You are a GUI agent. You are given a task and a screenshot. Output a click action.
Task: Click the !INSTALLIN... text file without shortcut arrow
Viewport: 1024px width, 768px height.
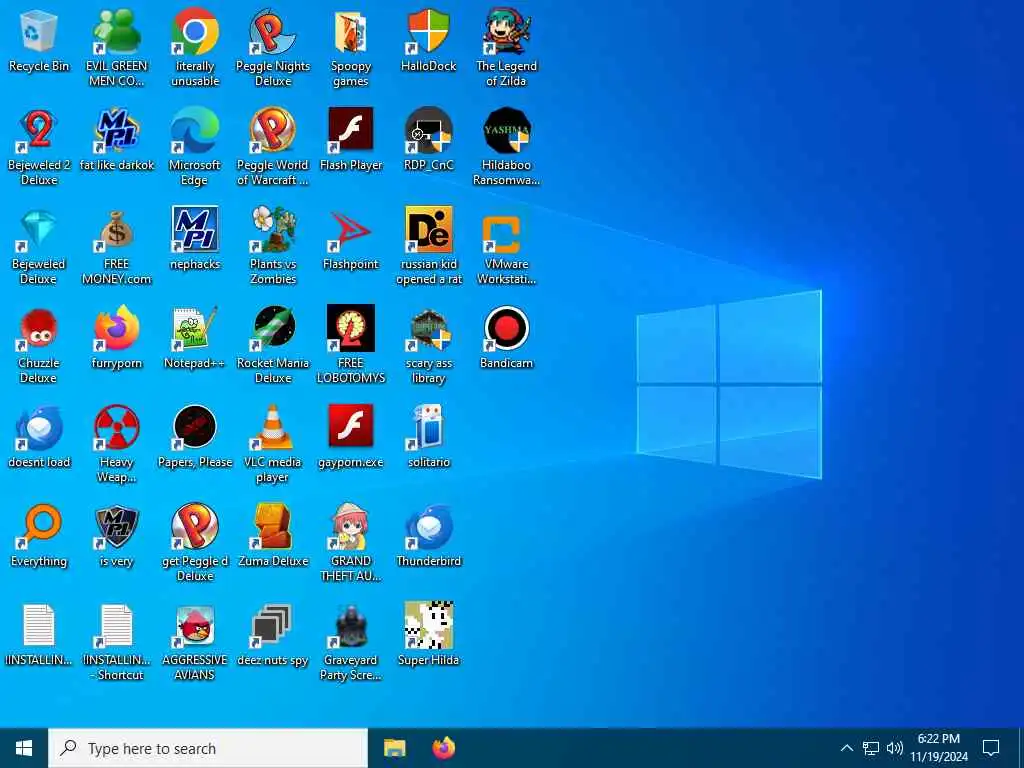point(39,626)
